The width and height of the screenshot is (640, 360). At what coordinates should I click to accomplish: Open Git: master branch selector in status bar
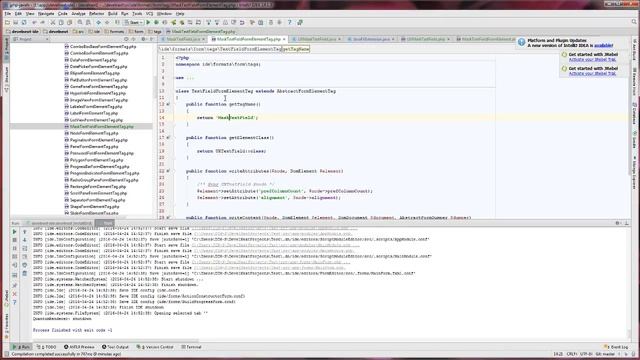605,354
